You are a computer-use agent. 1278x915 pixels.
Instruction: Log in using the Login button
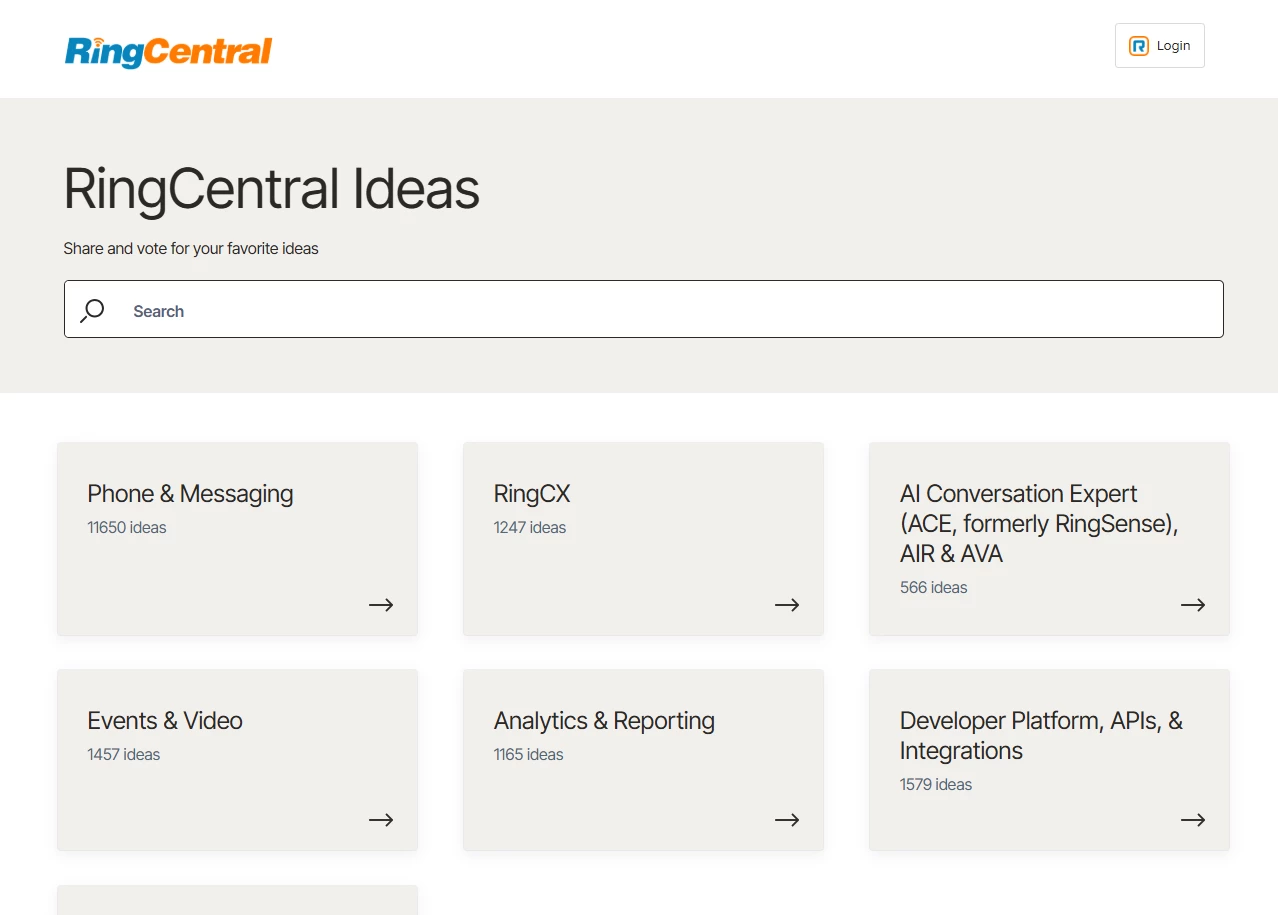point(1160,46)
